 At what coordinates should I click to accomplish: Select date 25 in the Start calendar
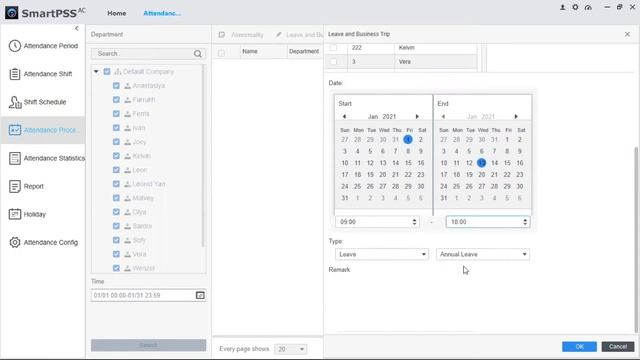pyautogui.click(x=357, y=187)
